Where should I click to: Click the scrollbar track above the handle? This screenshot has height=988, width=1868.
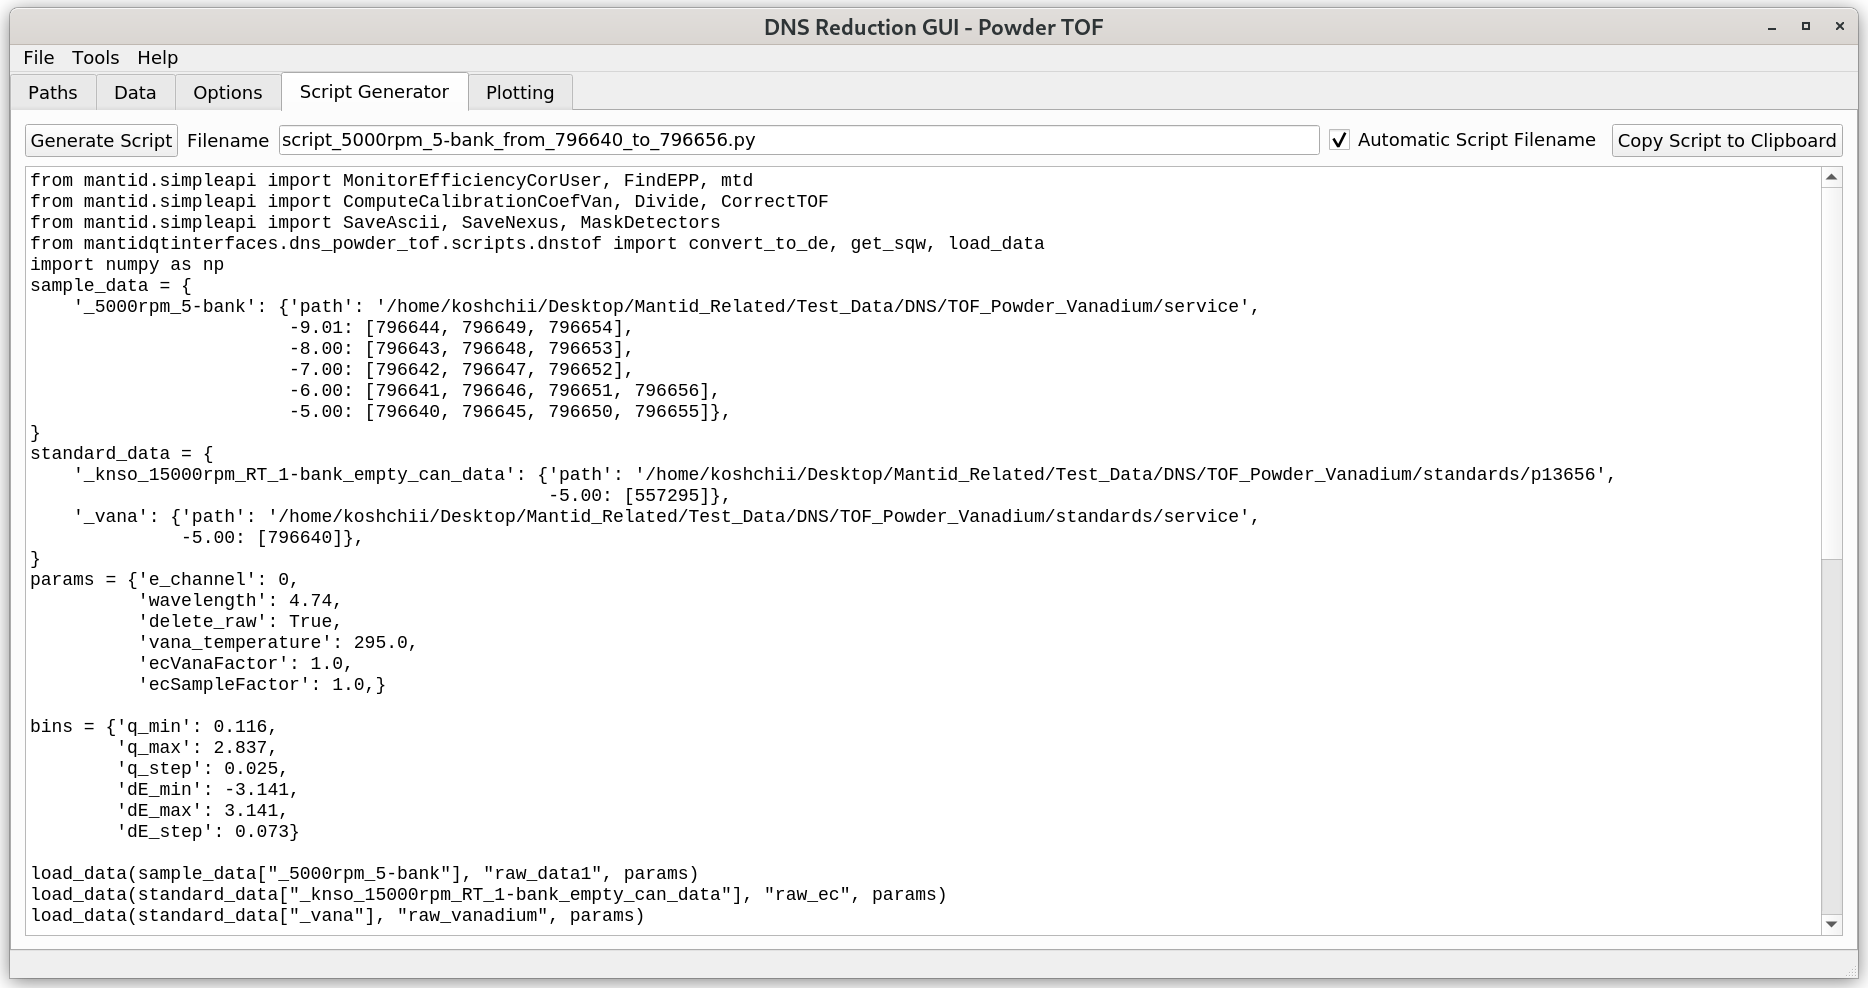1831,370
